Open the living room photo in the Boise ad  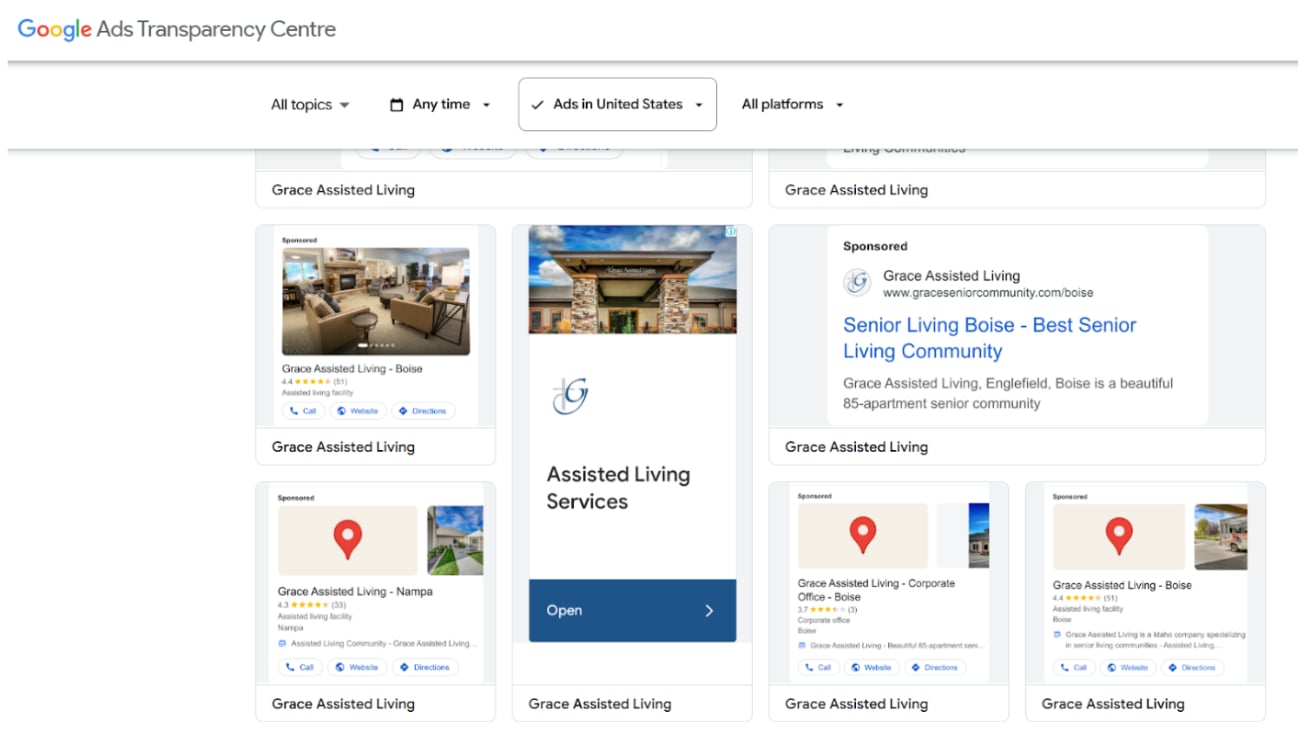(376, 301)
